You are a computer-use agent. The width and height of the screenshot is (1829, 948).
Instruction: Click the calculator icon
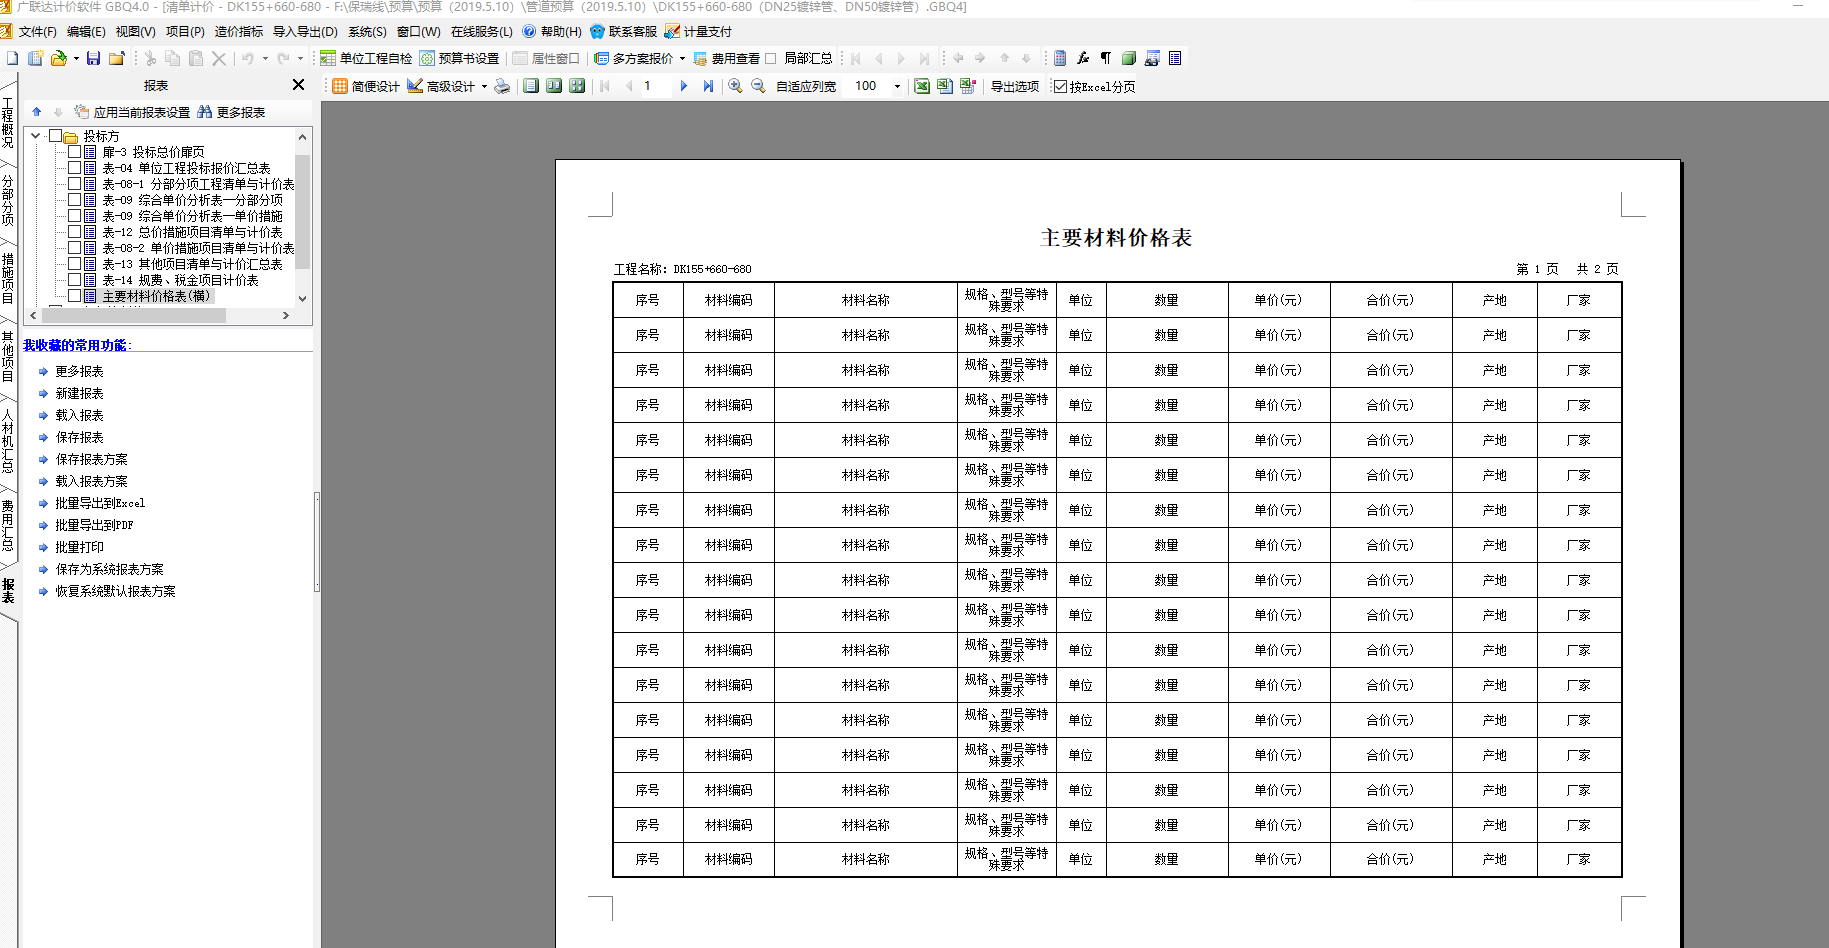[x=1060, y=58]
